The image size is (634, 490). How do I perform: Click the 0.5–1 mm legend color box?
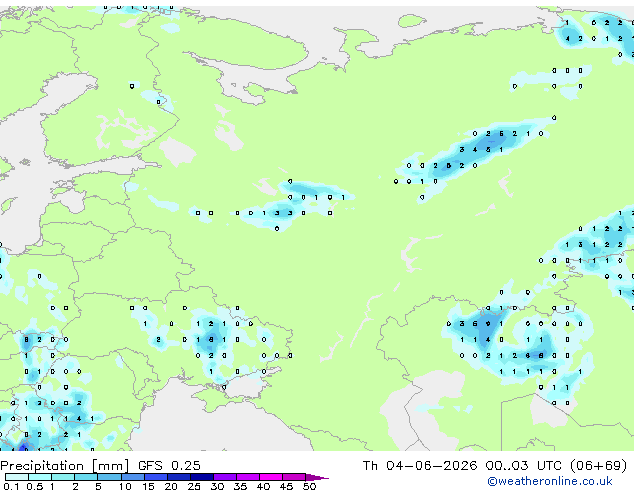[40, 477]
